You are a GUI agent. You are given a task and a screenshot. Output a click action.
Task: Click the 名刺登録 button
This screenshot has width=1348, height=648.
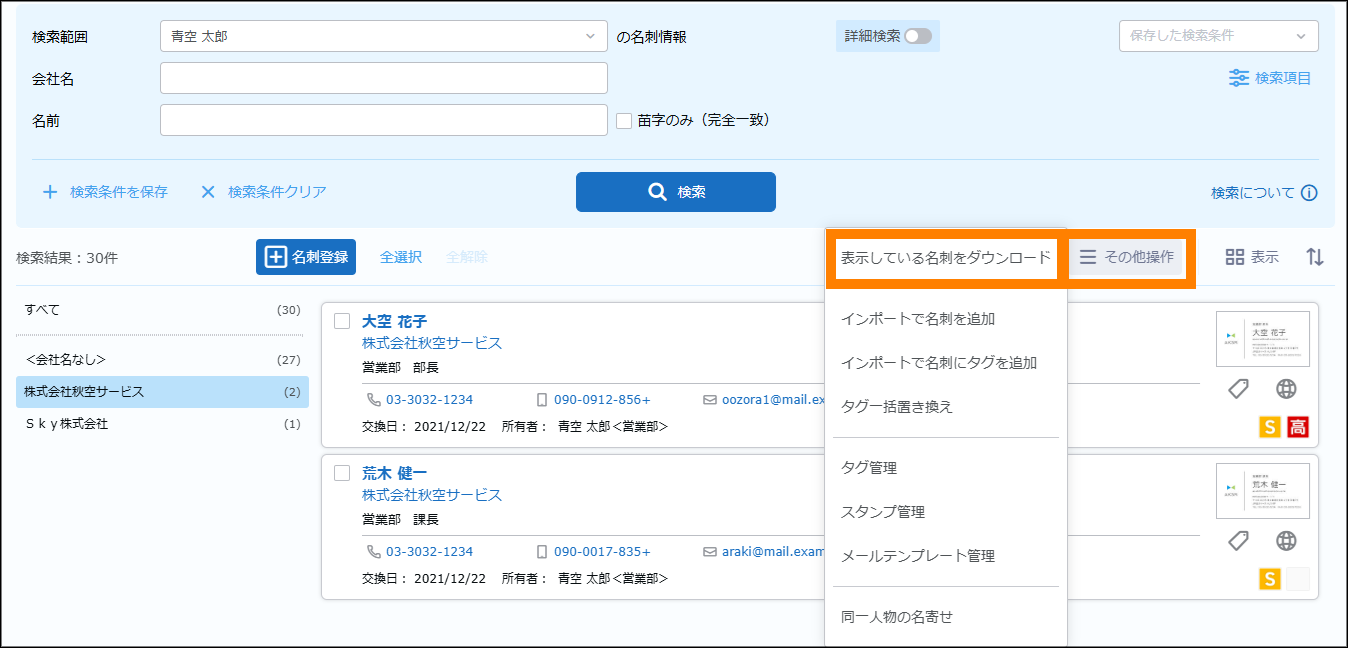click(306, 257)
